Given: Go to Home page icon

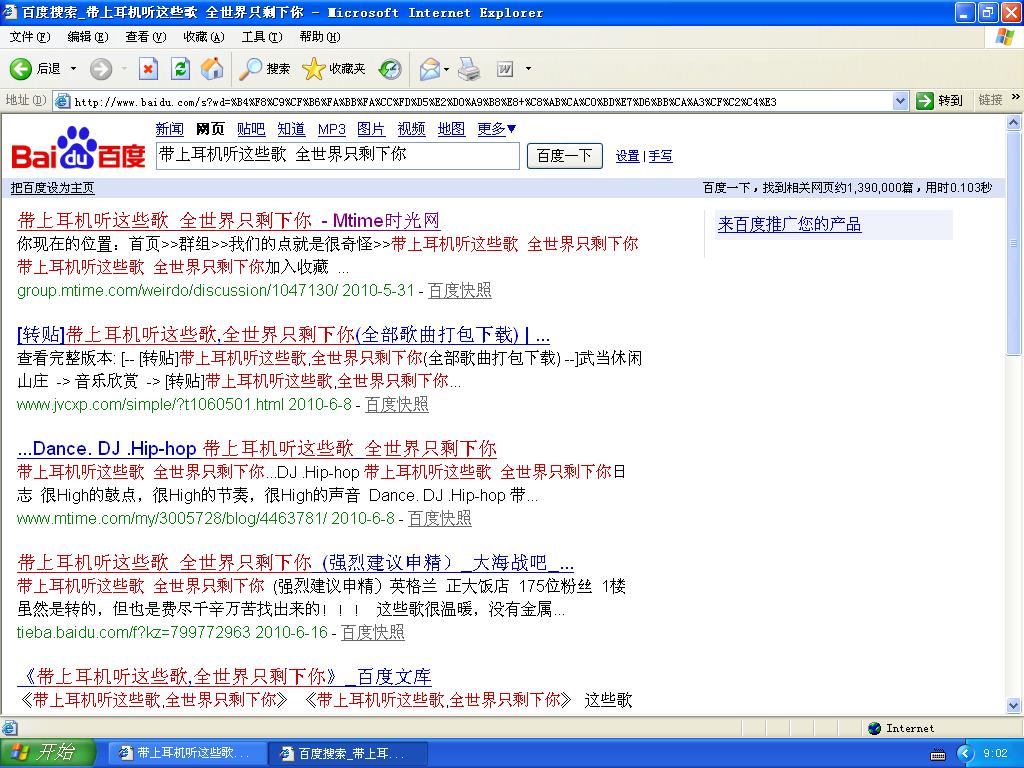Looking at the screenshot, I should [x=212, y=69].
